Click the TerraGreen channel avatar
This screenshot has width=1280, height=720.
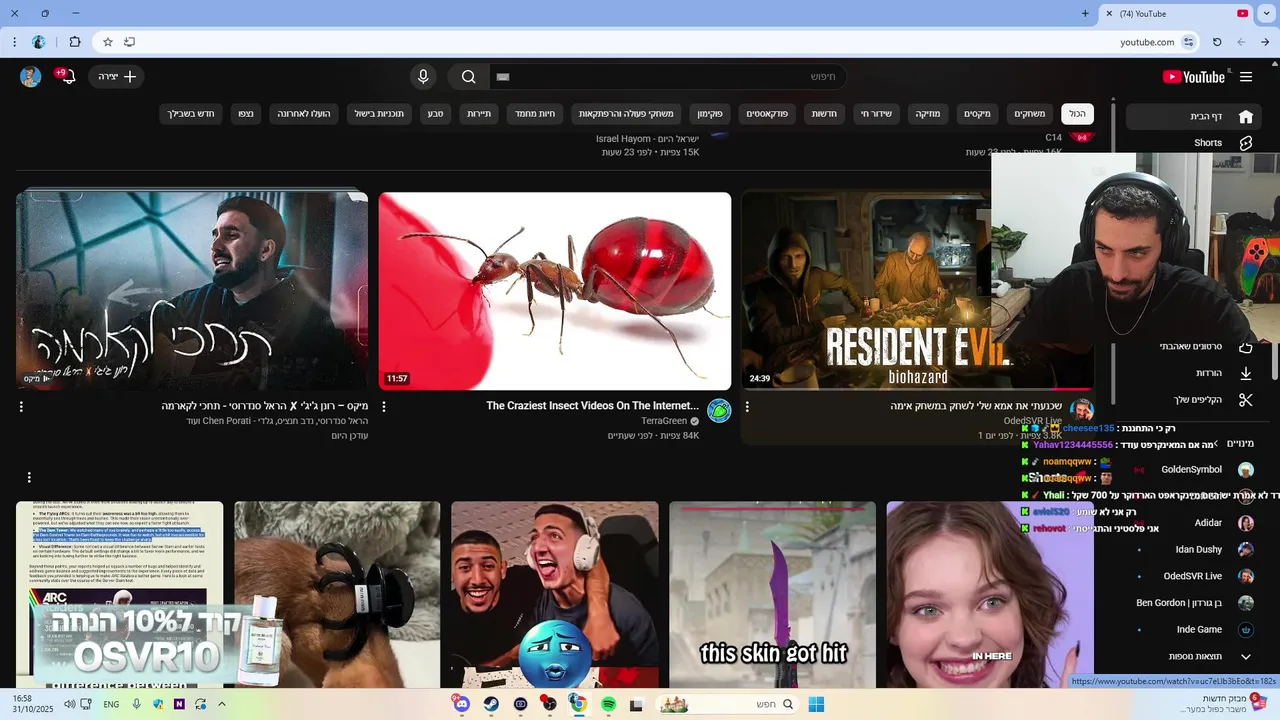[x=719, y=411]
